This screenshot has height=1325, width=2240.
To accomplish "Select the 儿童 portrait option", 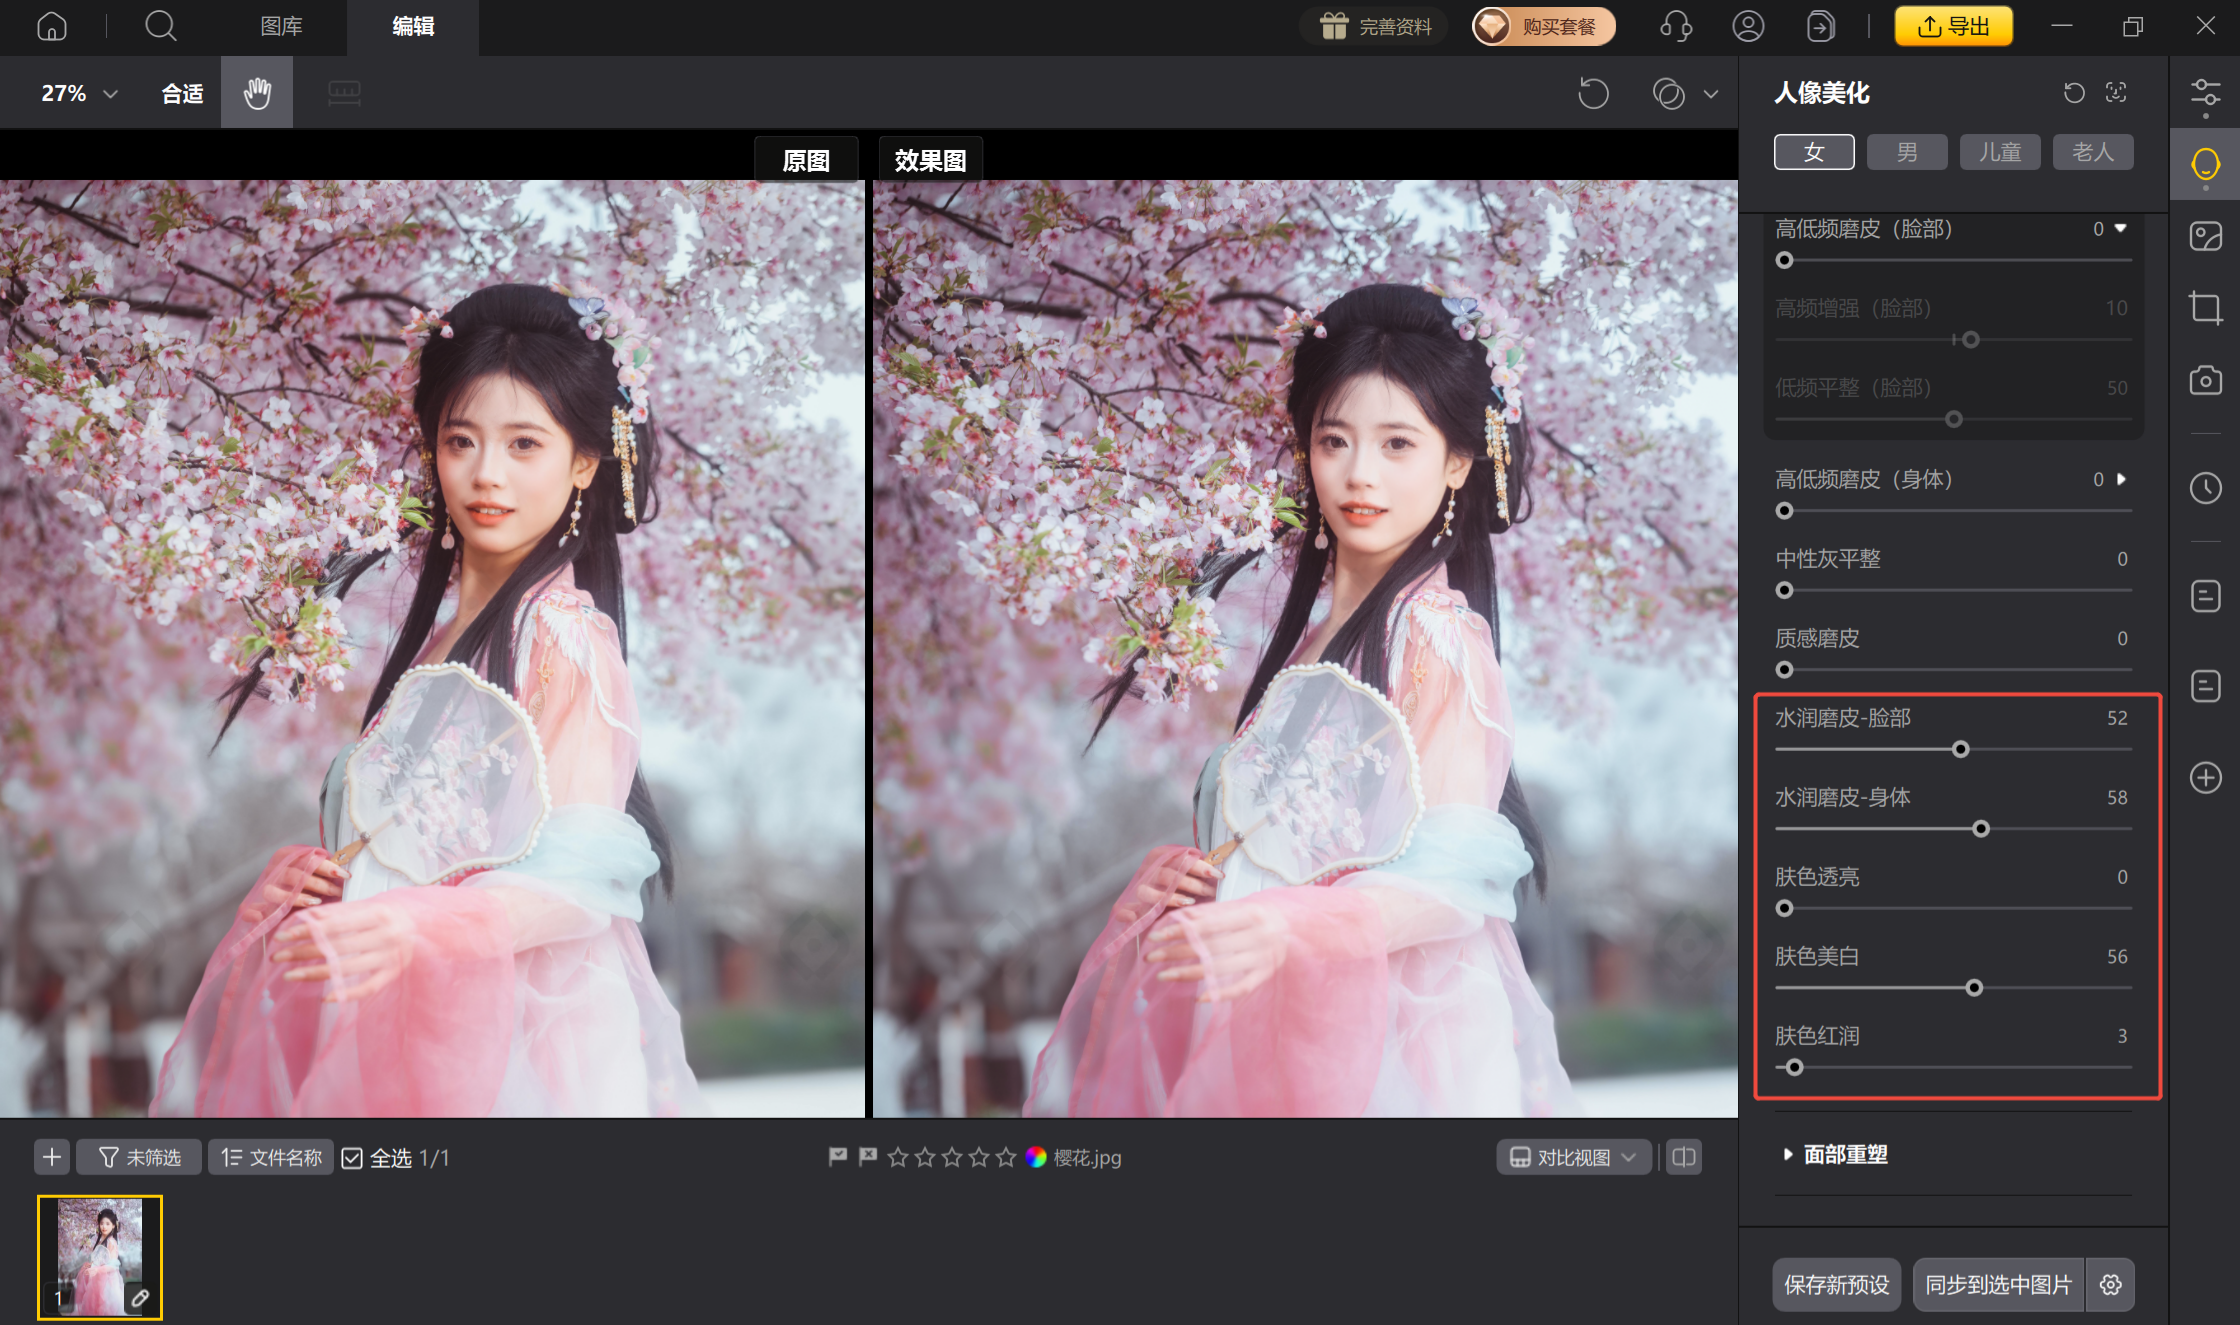I will pos(2000,152).
